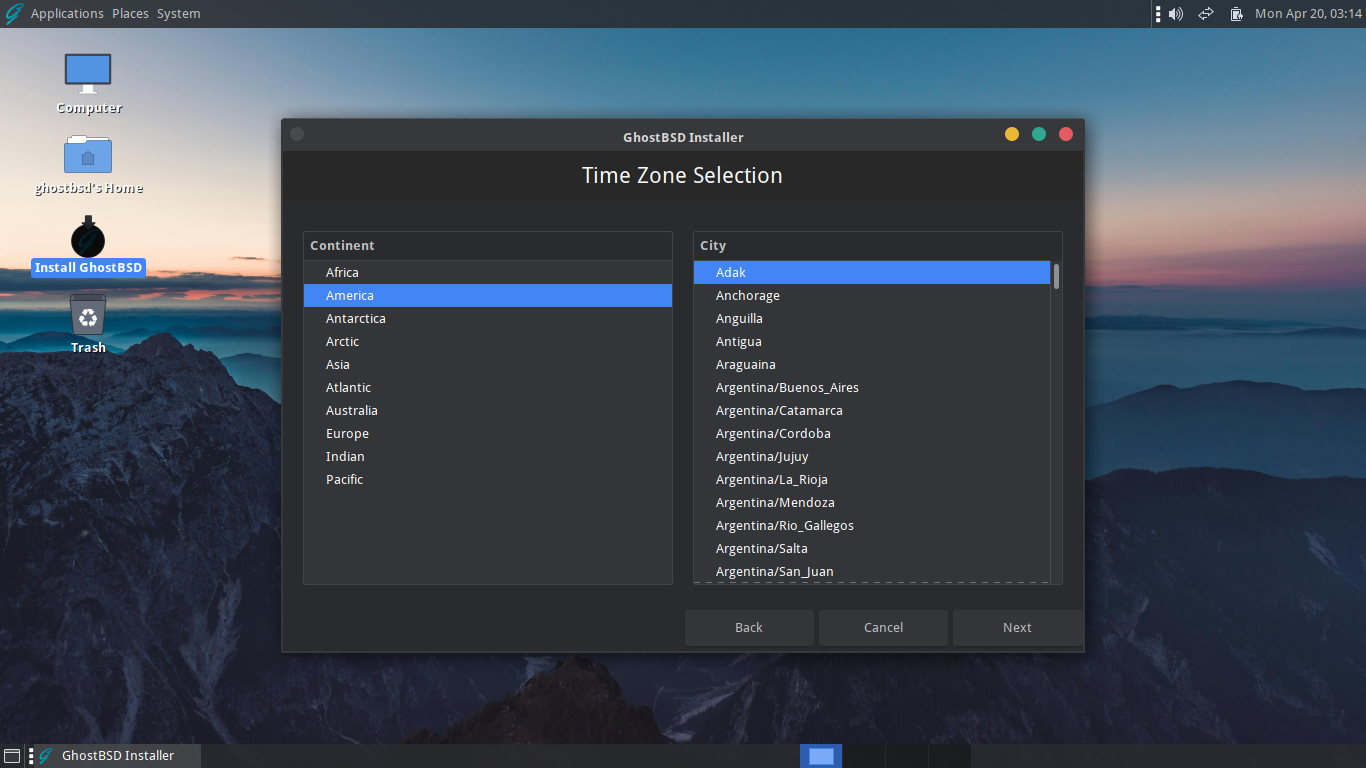The width and height of the screenshot is (1366, 768).
Task: Click the GhostBSD logo in the top panel
Action: (14, 14)
